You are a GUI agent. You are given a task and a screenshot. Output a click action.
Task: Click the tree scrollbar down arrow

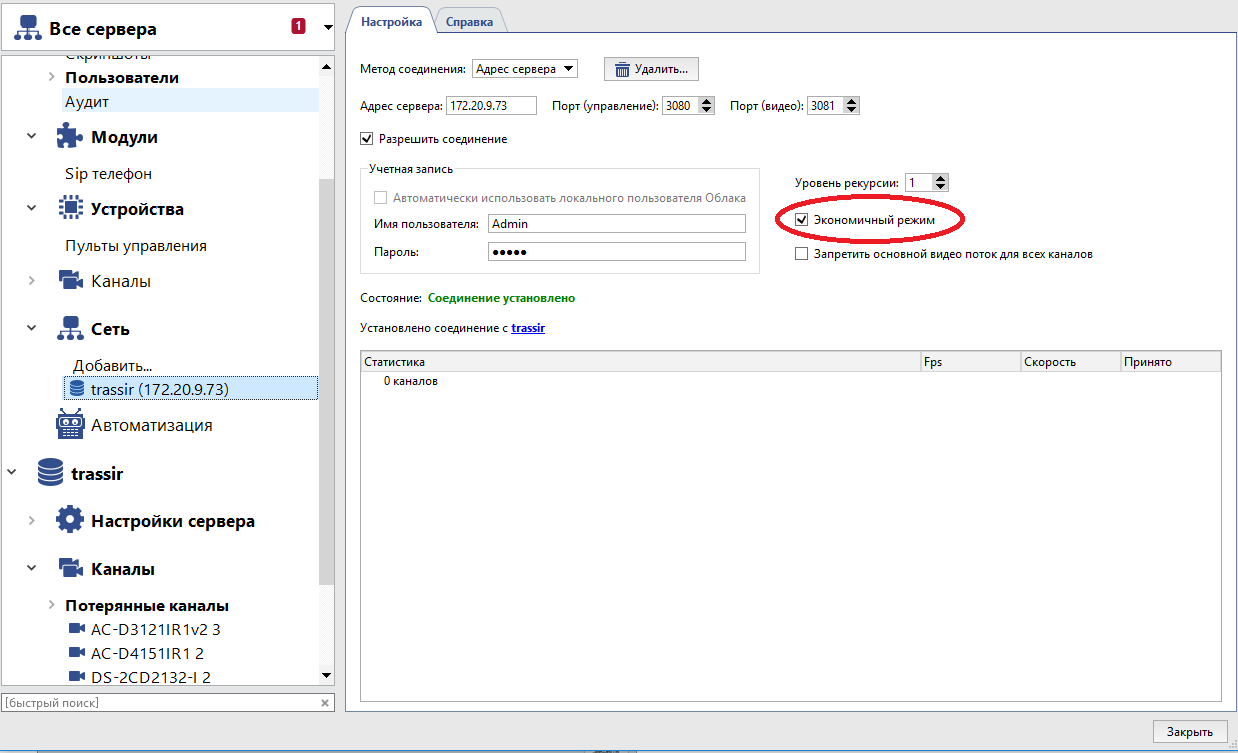(x=326, y=676)
